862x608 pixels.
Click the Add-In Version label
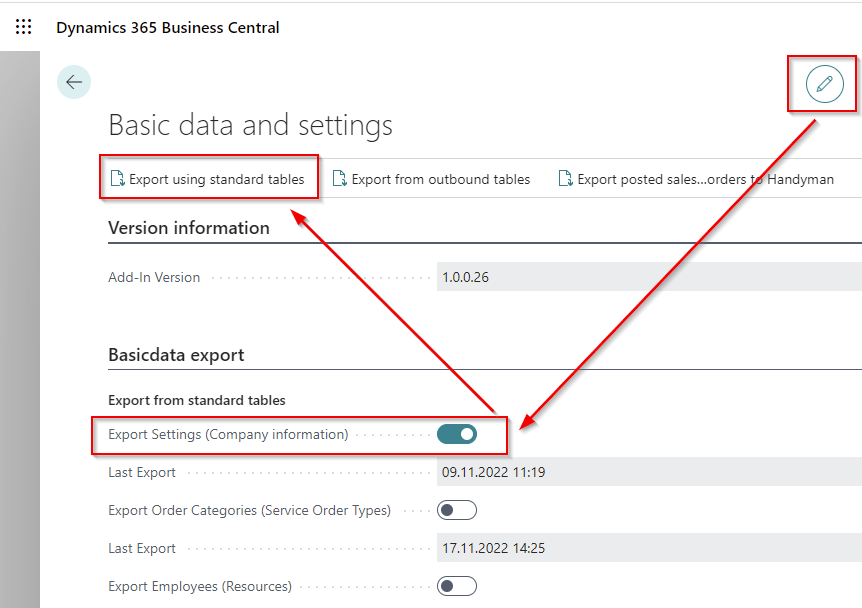[154, 277]
